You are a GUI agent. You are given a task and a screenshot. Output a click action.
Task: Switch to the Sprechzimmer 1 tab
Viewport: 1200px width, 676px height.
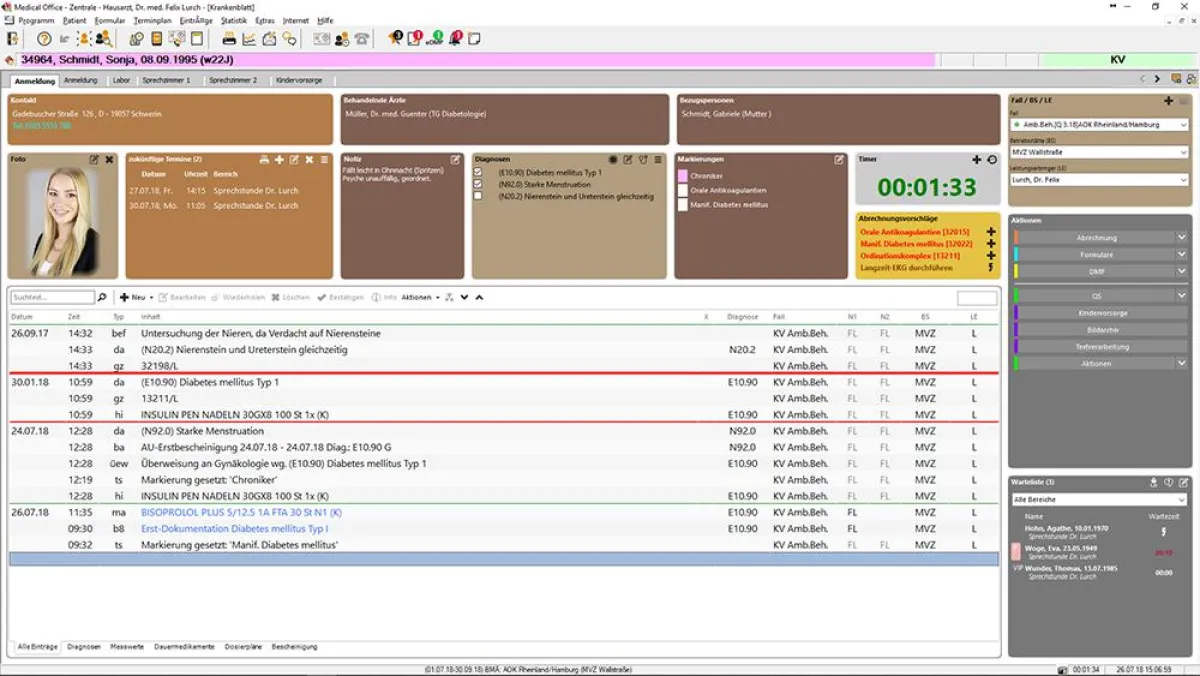tap(166, 80)
